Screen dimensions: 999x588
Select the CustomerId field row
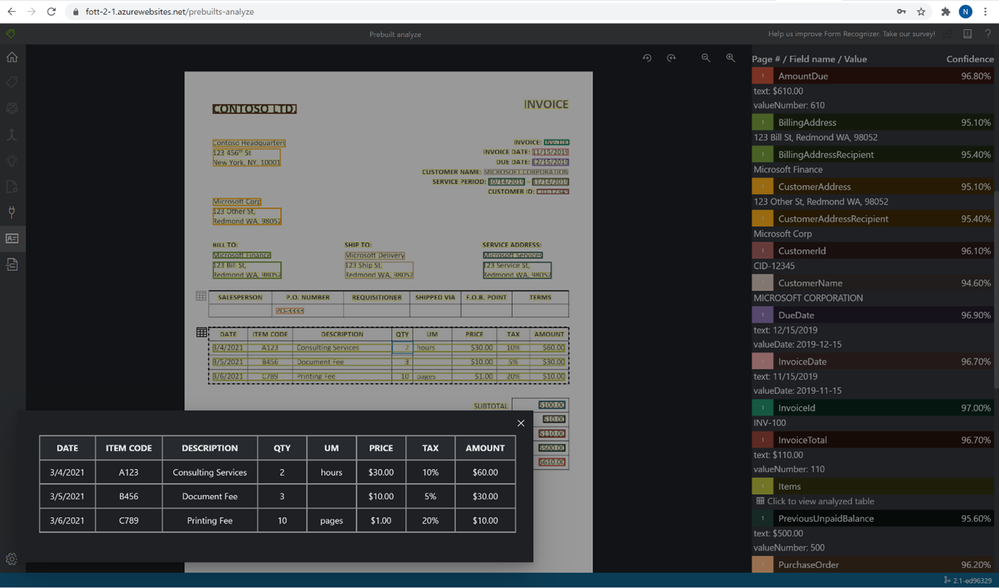pos(873,251)
